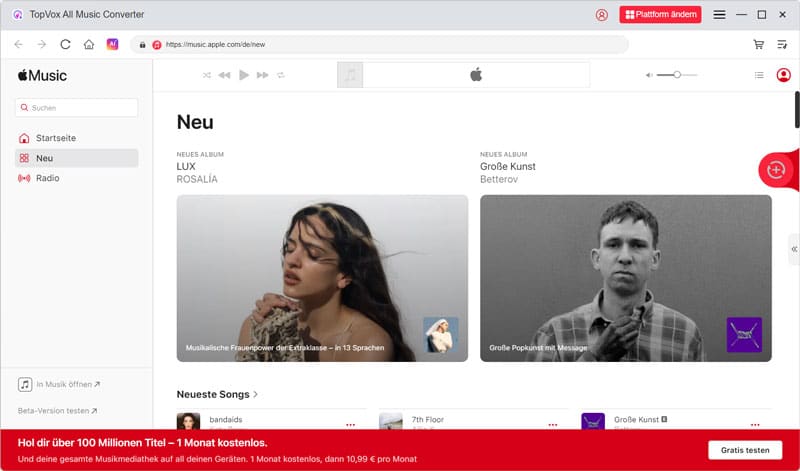Click the 7th Floor song cover
The width and height of the screenshot is (800, 471).
click(x=391, y=421)
